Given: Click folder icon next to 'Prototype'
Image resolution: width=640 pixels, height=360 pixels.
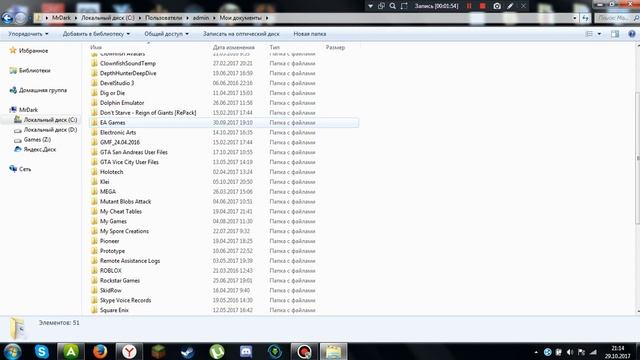Looking at the screenshot, I should (x=94, y=251).
